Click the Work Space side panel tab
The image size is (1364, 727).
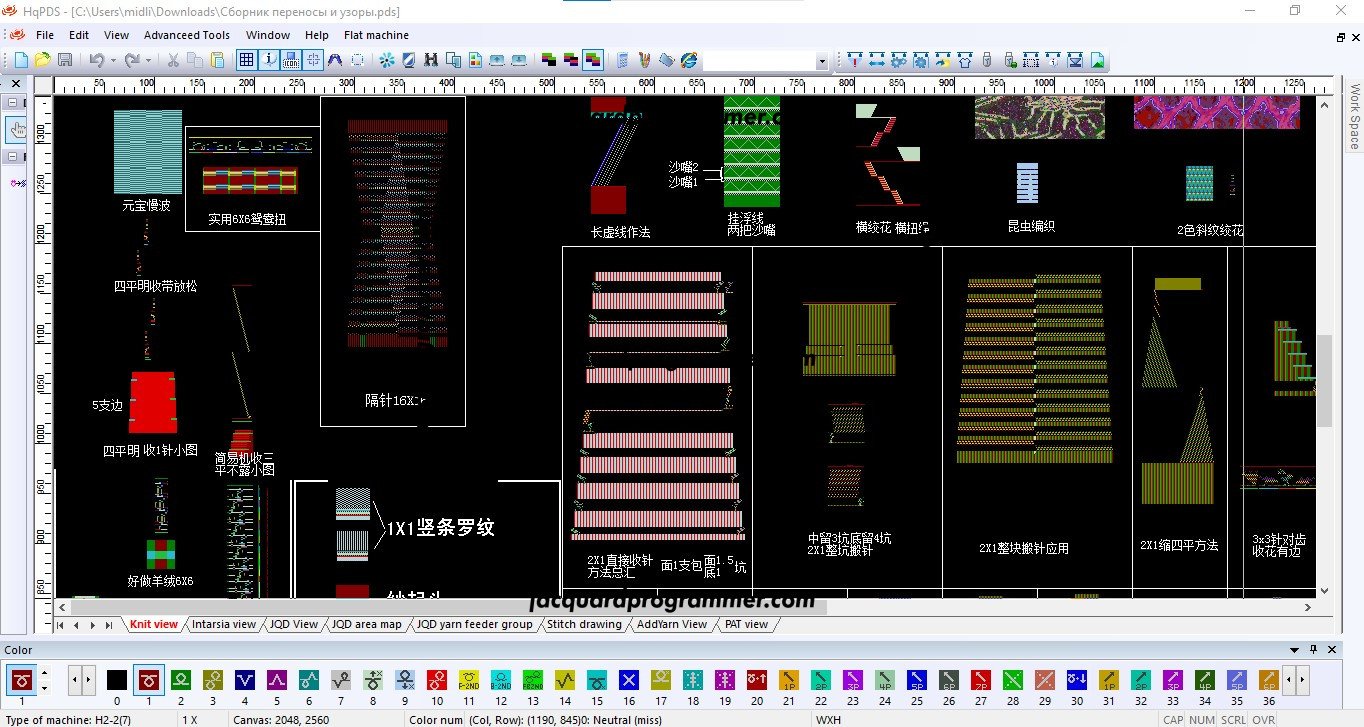point(1355,117)
